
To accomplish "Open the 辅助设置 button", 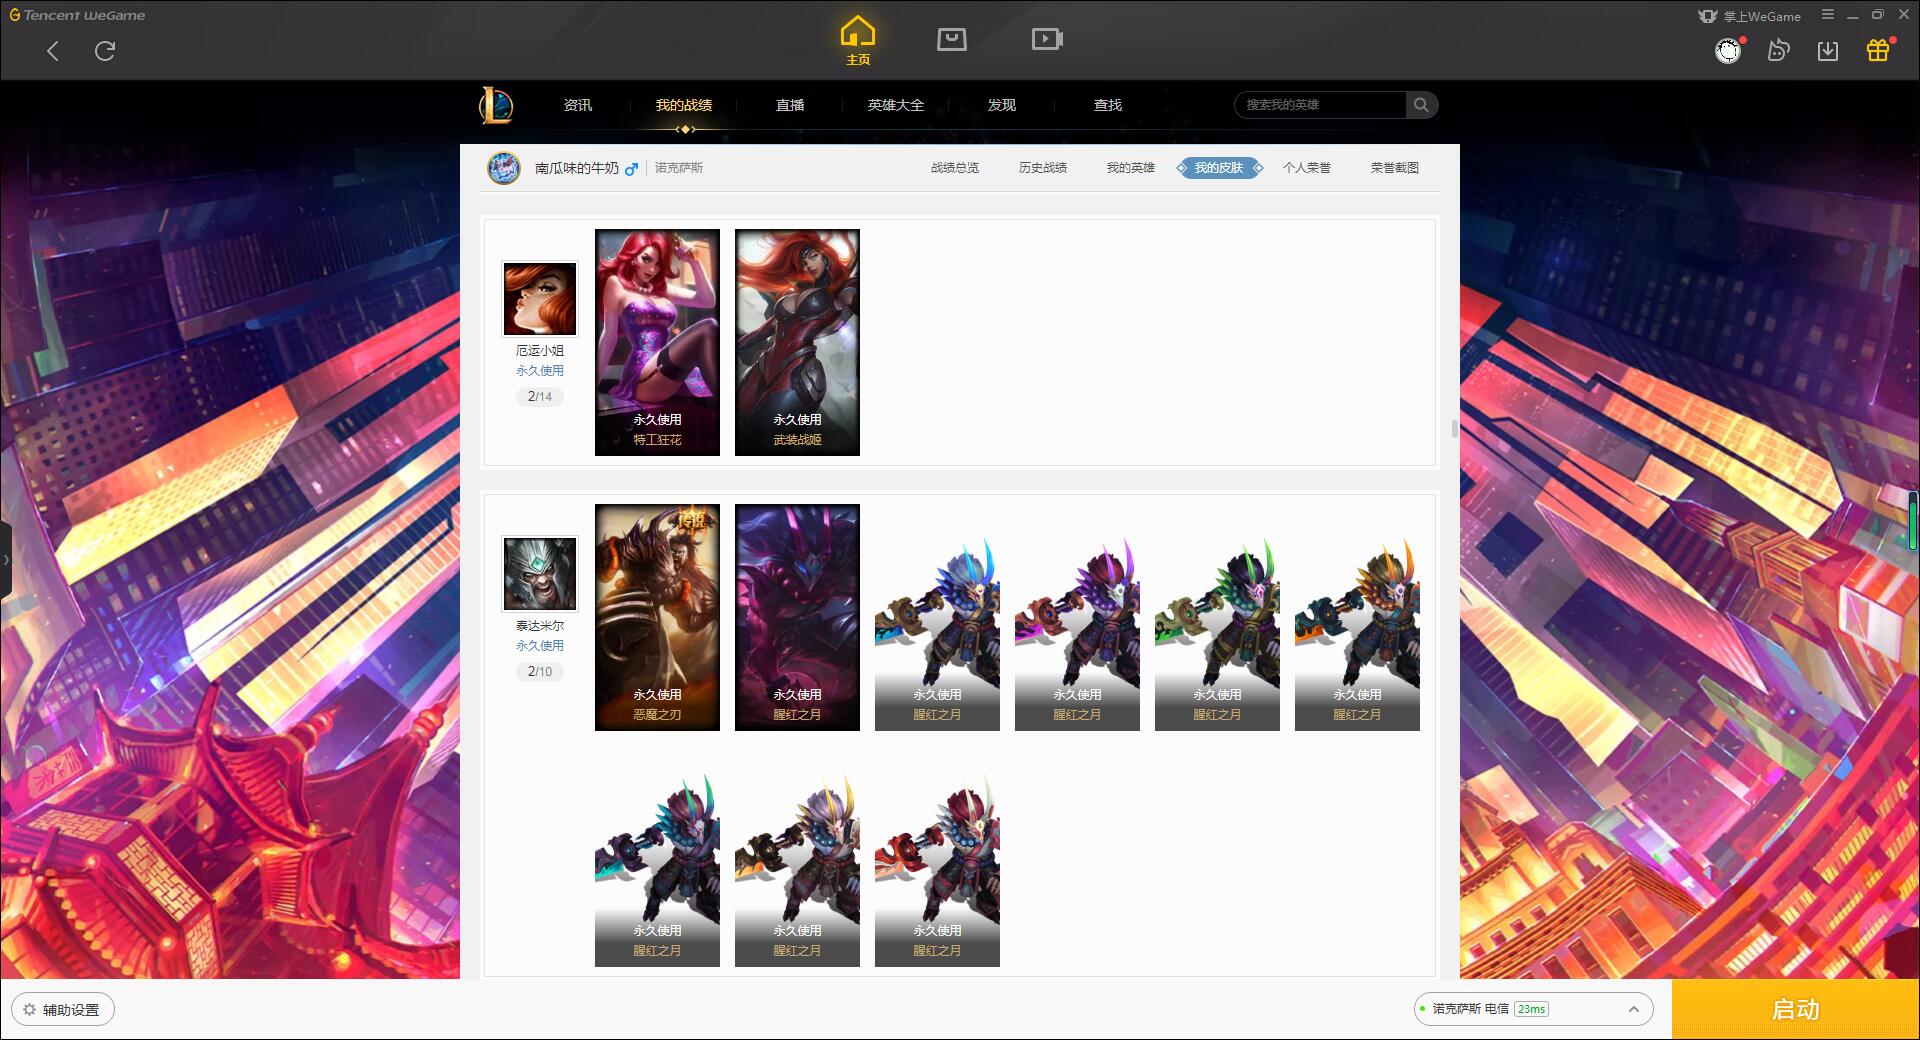I will [63, 1010].
